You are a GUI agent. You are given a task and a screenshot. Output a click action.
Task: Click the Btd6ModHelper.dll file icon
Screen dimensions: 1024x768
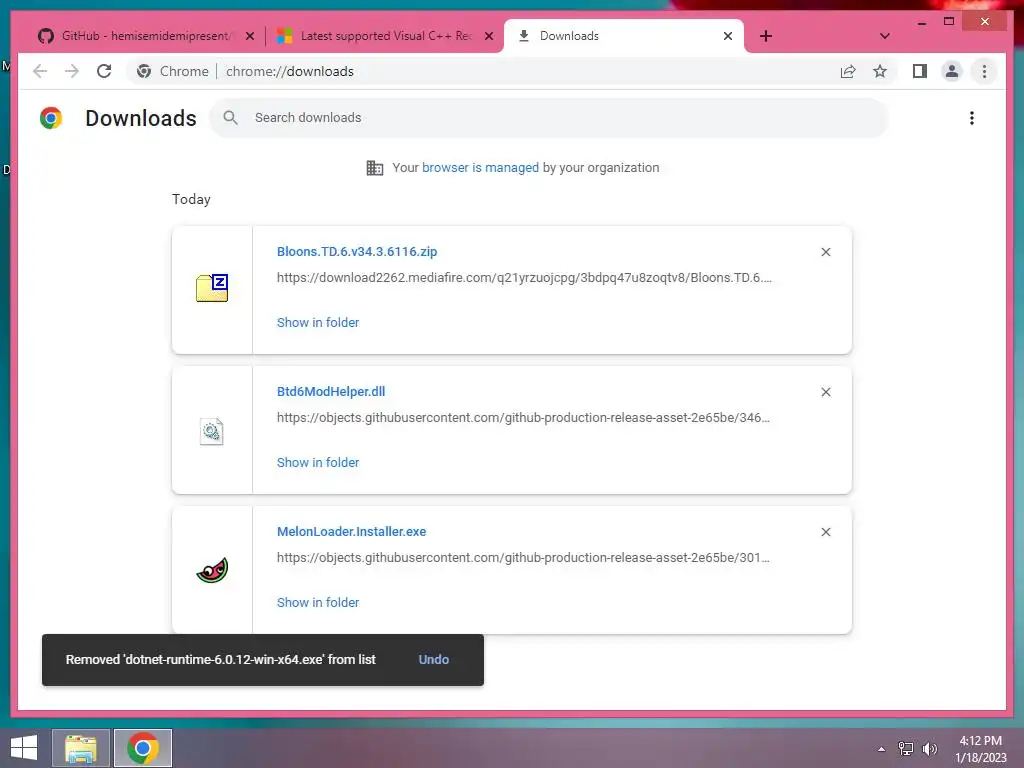212,431
